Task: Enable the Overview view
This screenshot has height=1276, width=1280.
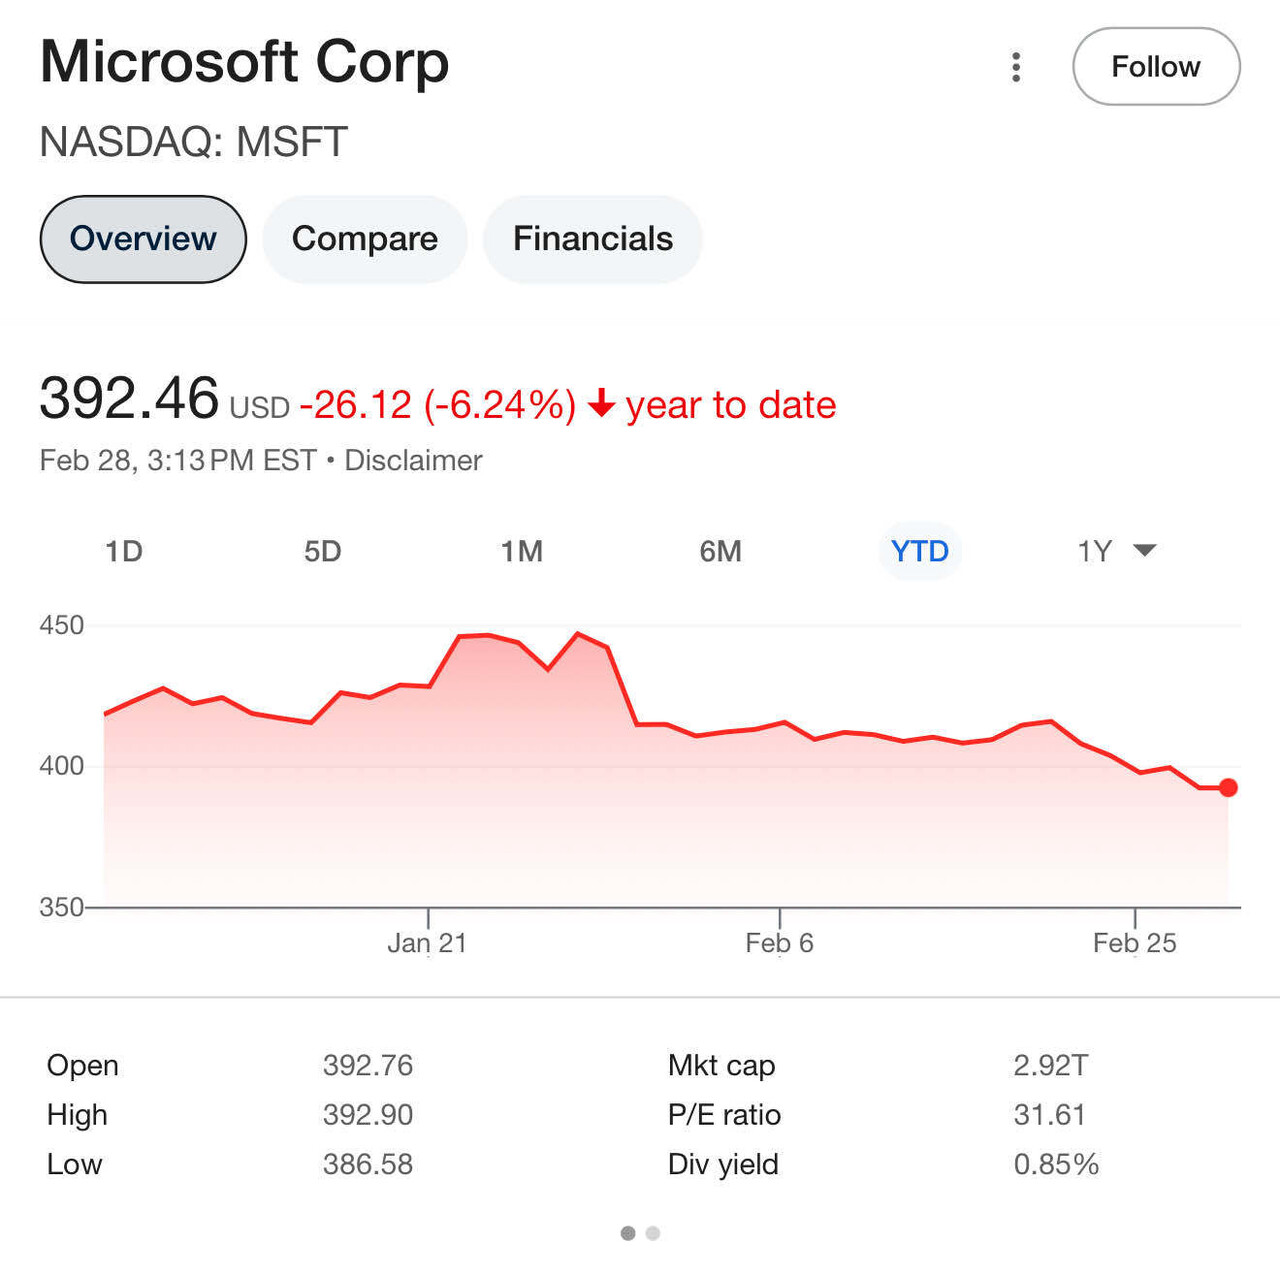Action: pos(142,239)
